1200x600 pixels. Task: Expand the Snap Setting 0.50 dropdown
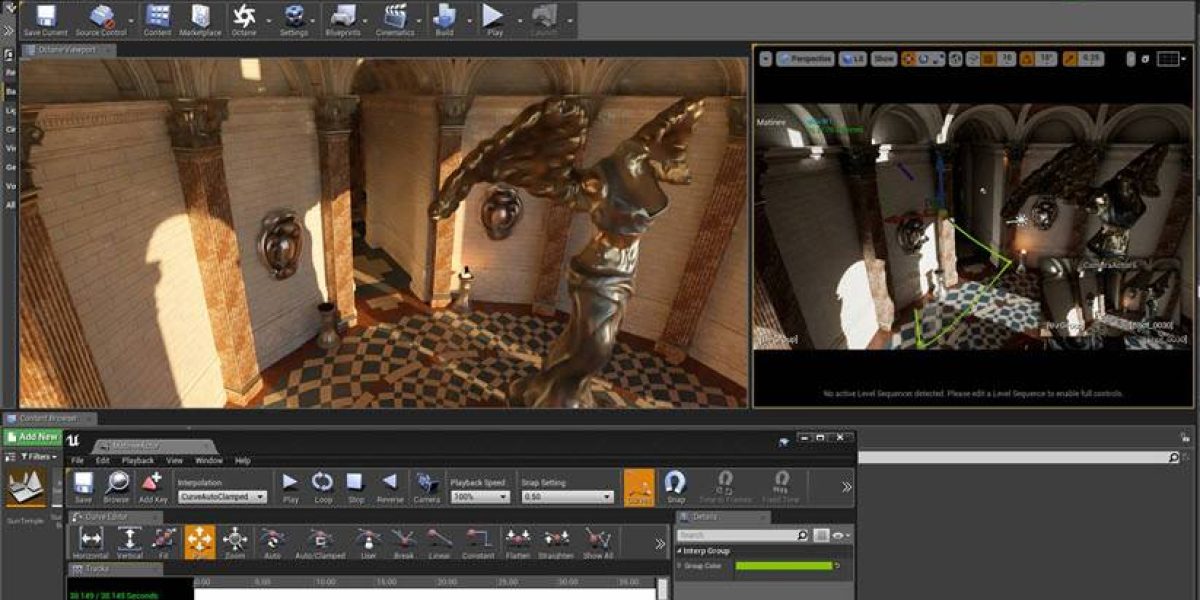tap(566, 497)
